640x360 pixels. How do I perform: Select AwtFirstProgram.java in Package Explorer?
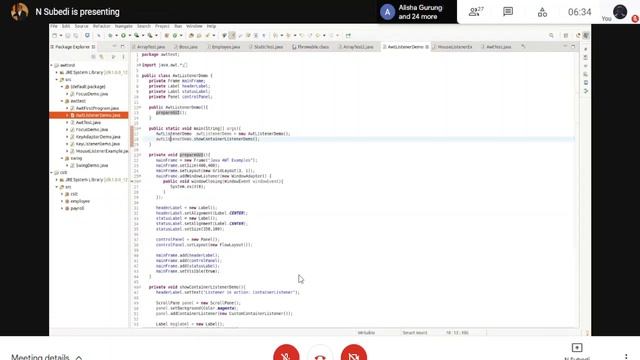[x=97, y=108]
